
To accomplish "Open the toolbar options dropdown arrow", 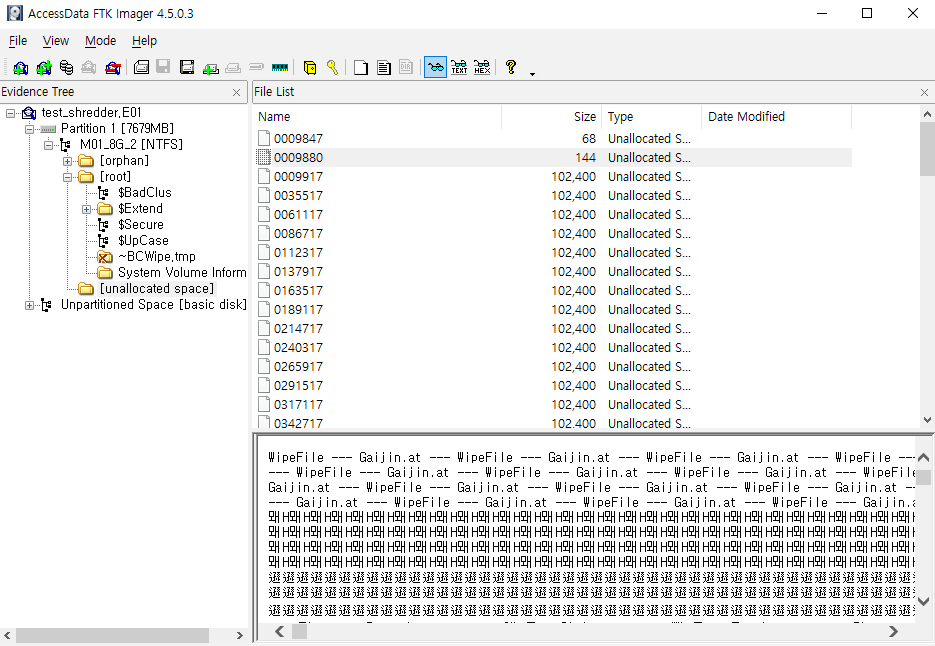I will pyautogui.click(x=532, y=74).
